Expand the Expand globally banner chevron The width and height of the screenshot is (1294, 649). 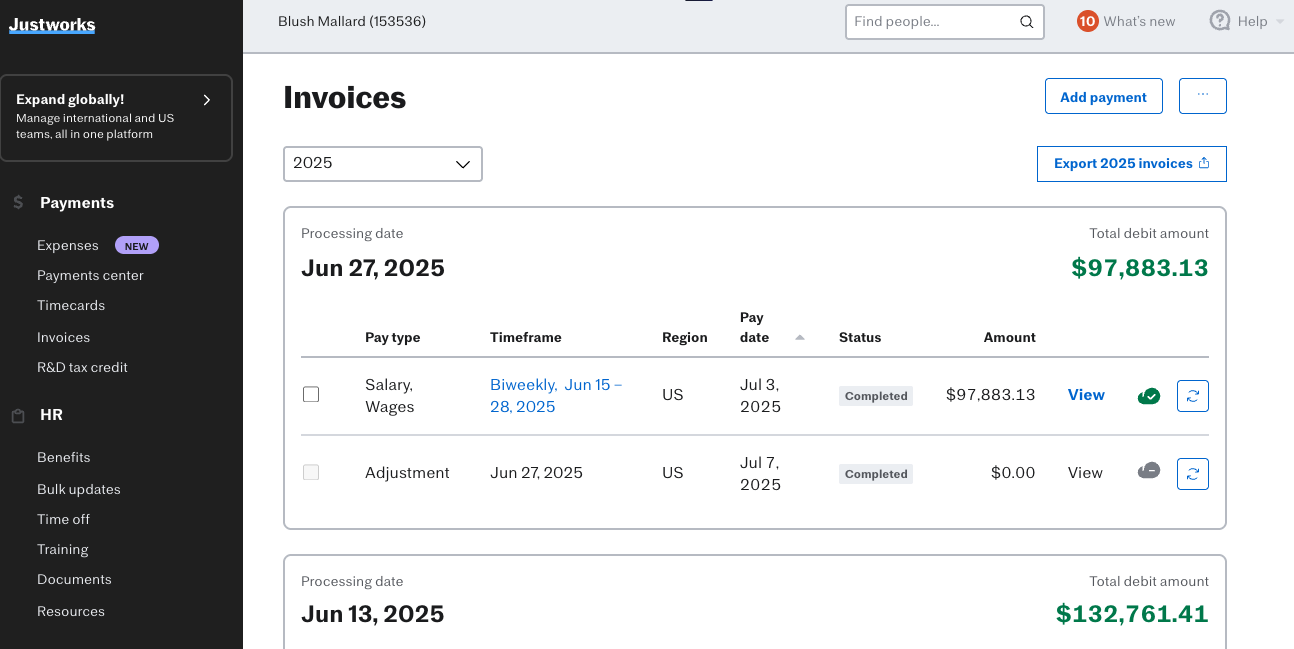(207, 100)
